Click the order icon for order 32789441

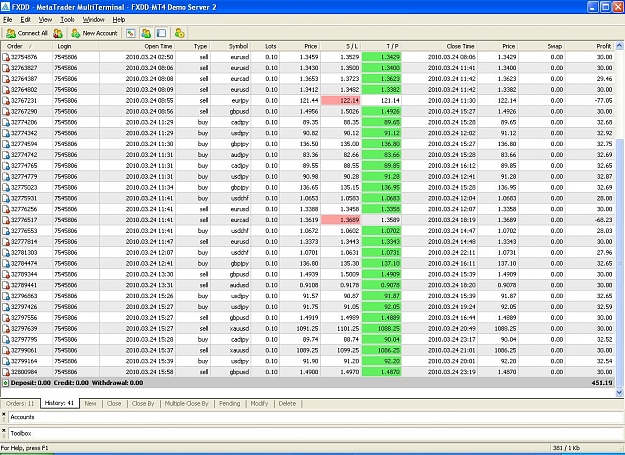[x=6, y=285]
